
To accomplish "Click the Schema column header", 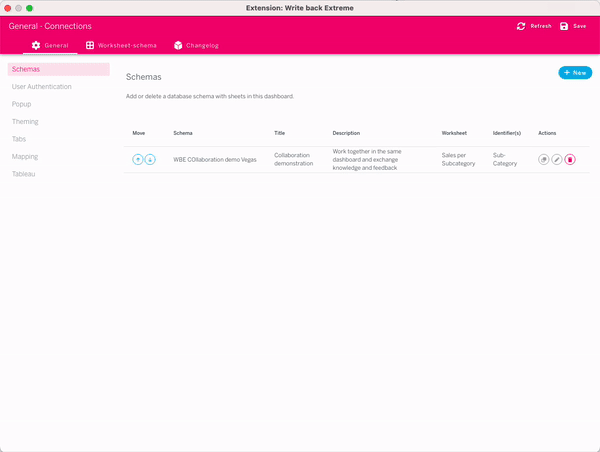I will (183, 133).
